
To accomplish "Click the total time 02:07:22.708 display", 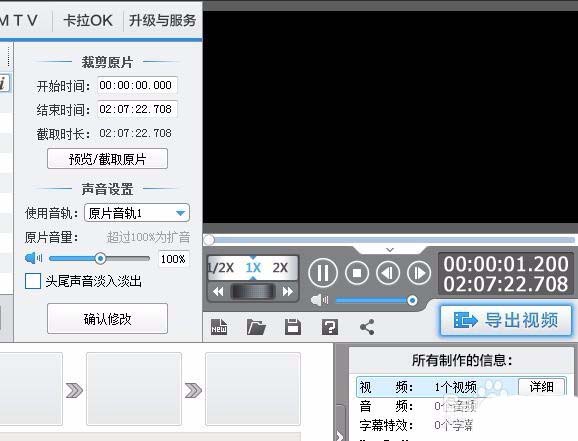I will tap(506, 284).
